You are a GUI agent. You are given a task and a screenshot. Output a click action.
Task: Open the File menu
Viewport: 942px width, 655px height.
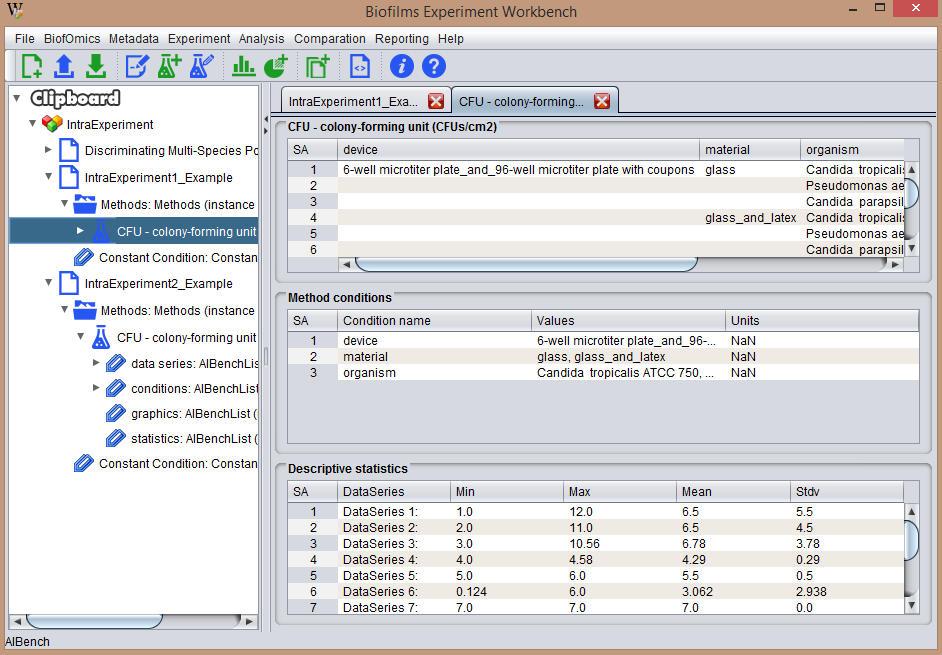tap(25, 38)
